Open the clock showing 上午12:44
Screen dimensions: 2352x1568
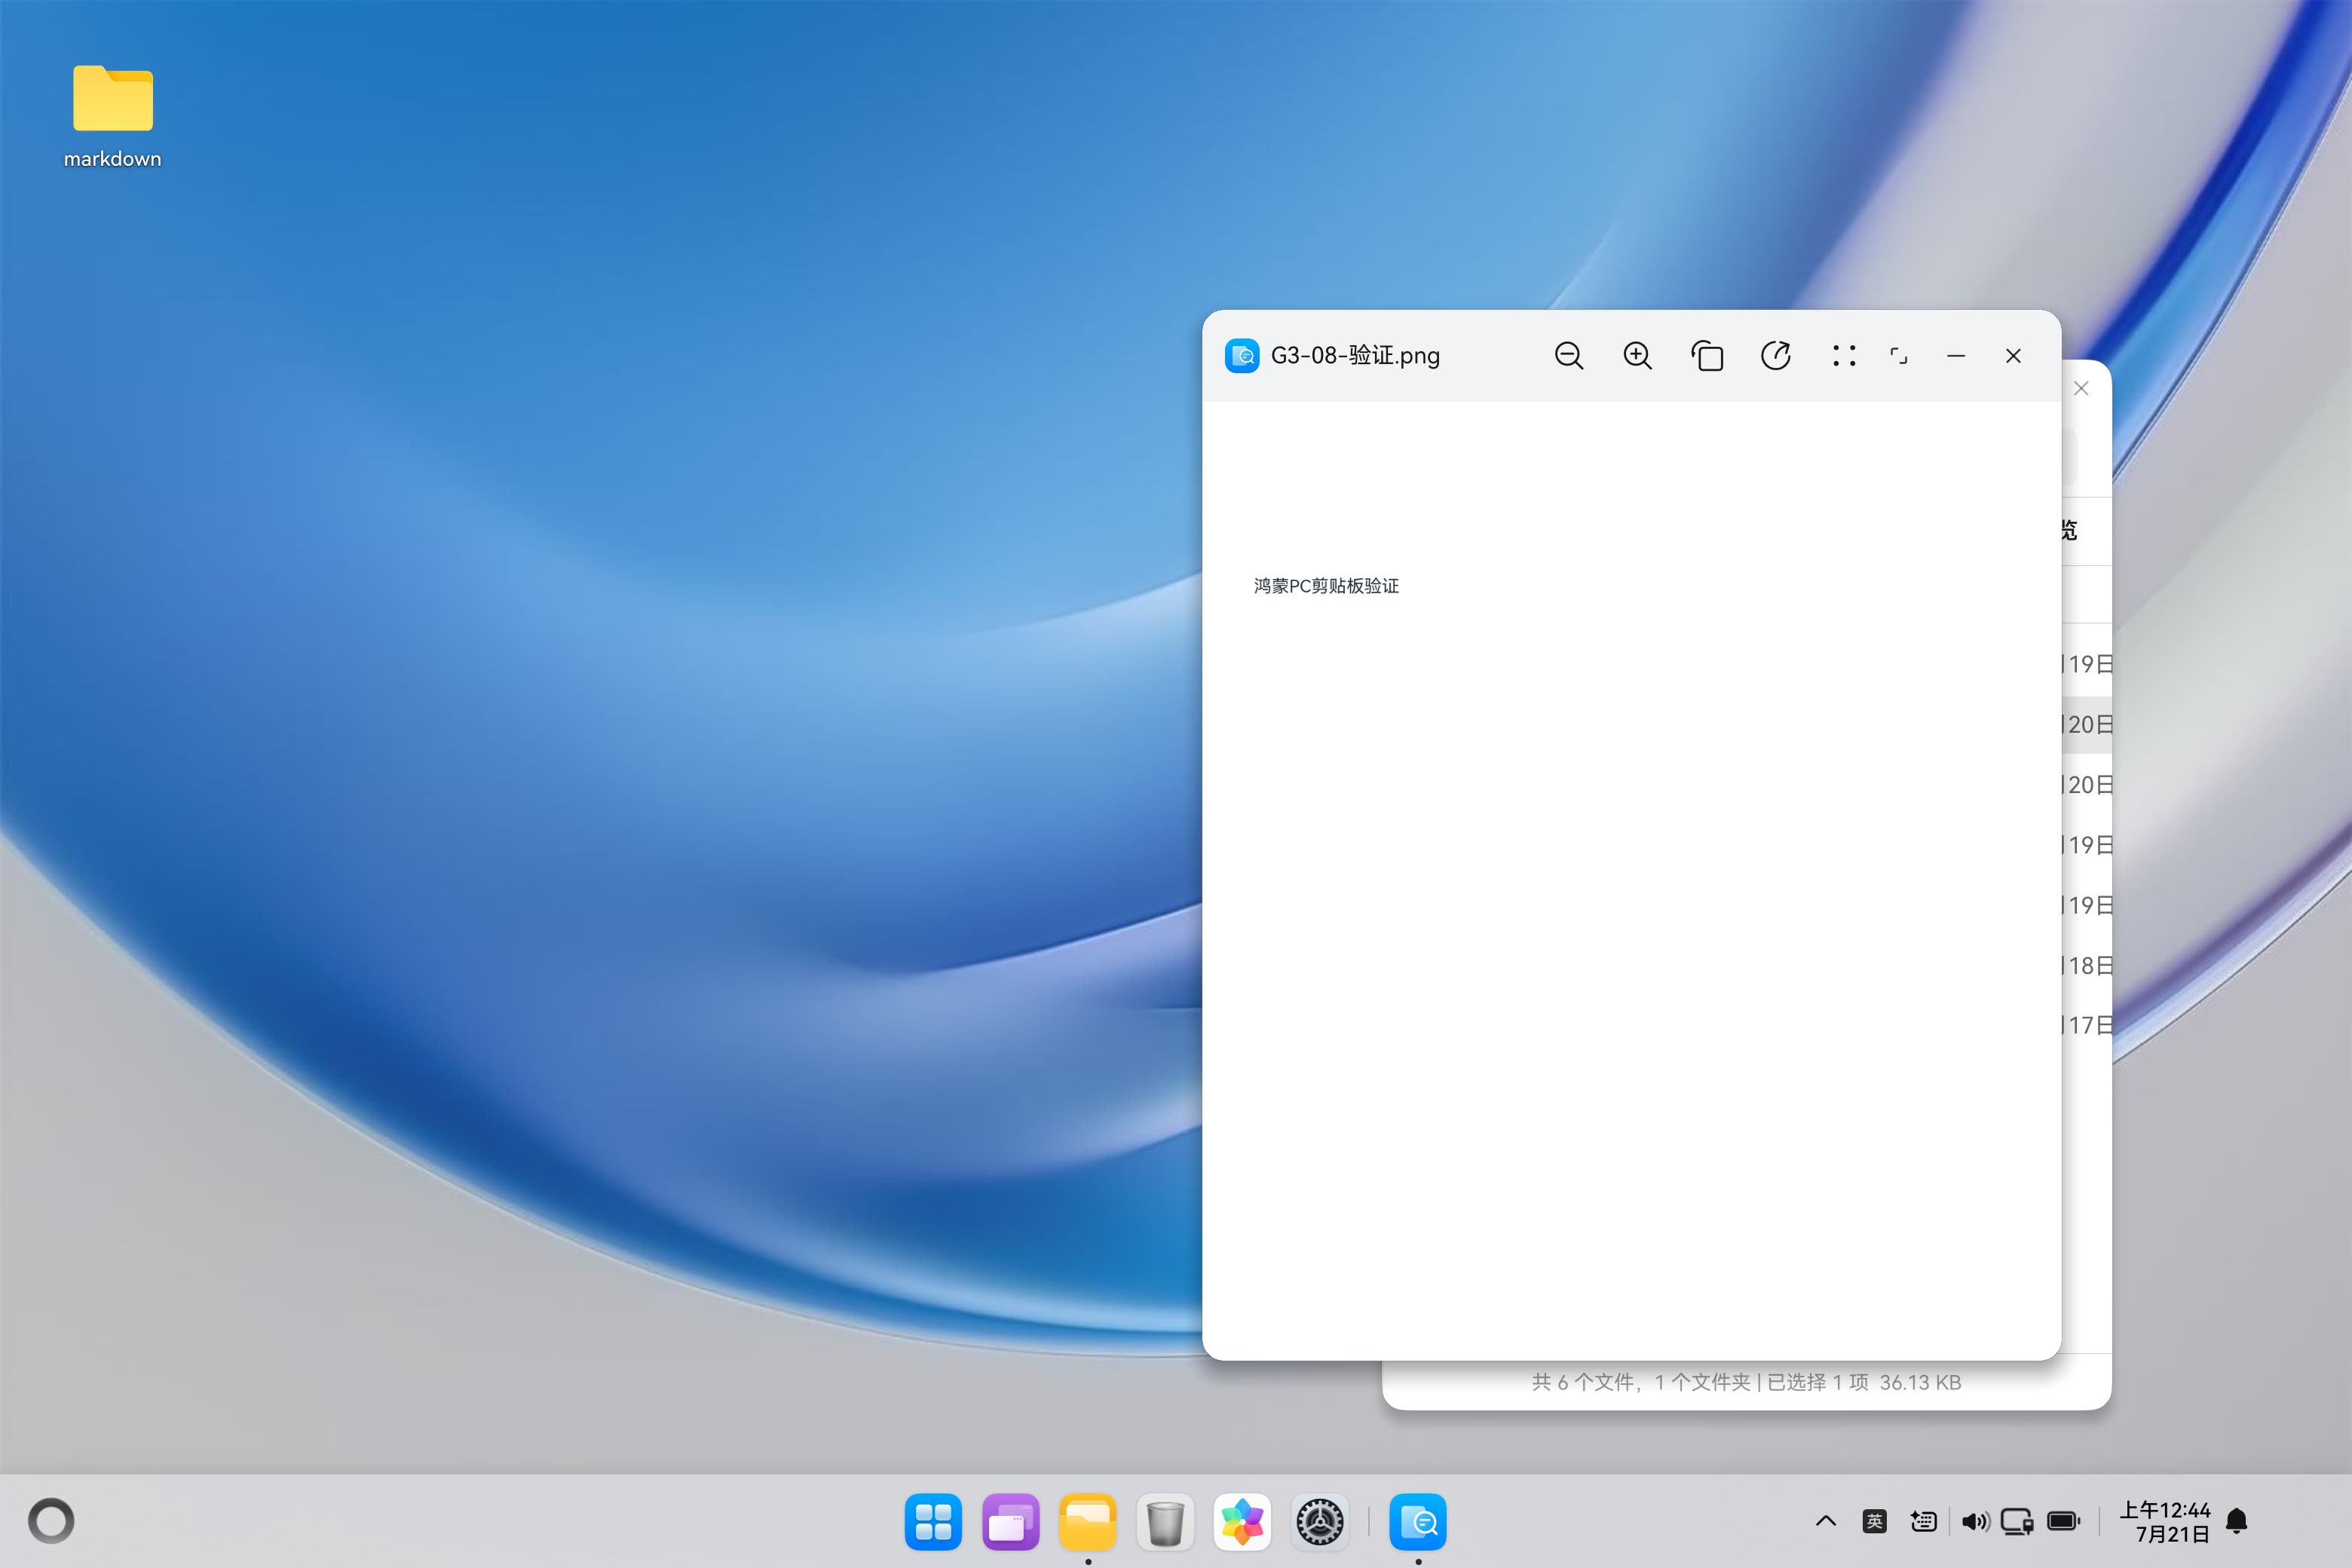coord(2165,1522)
